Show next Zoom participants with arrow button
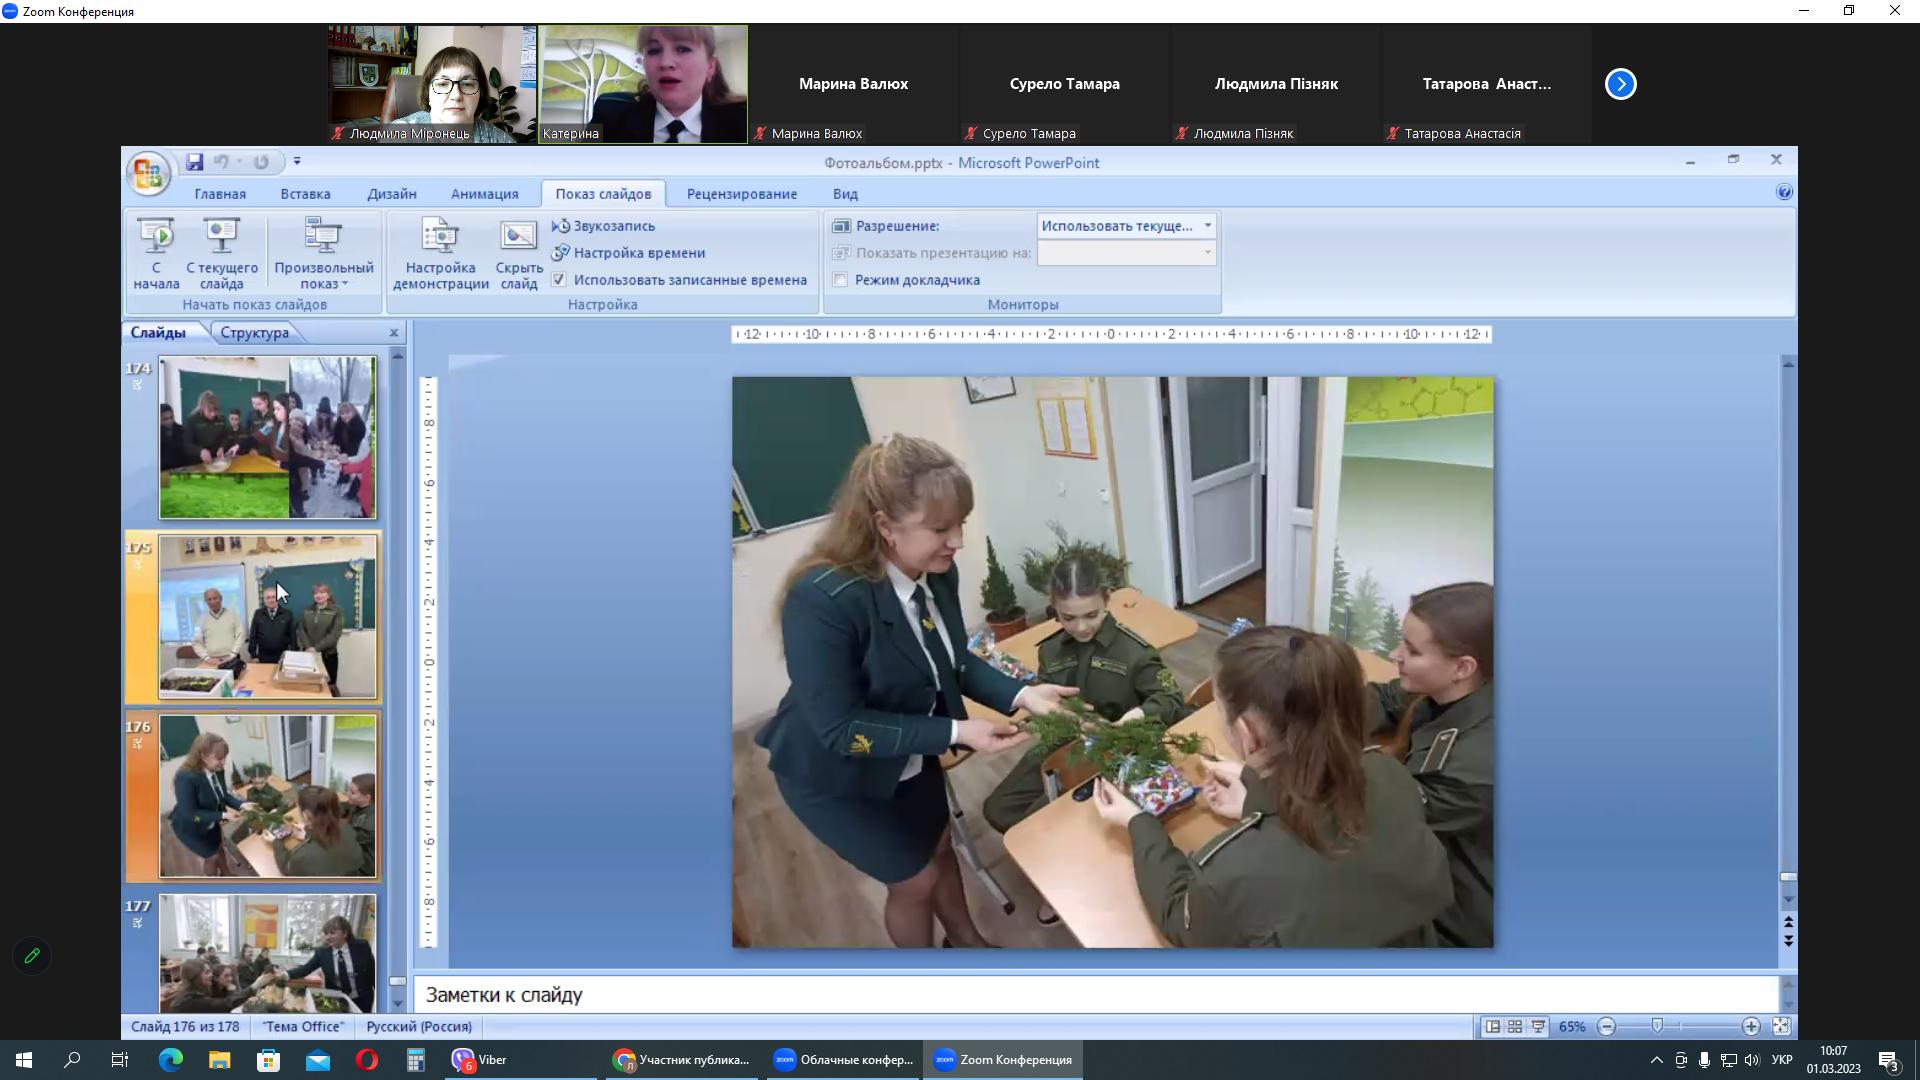Screen dimensions: 1920x1080 (1620, 84)
